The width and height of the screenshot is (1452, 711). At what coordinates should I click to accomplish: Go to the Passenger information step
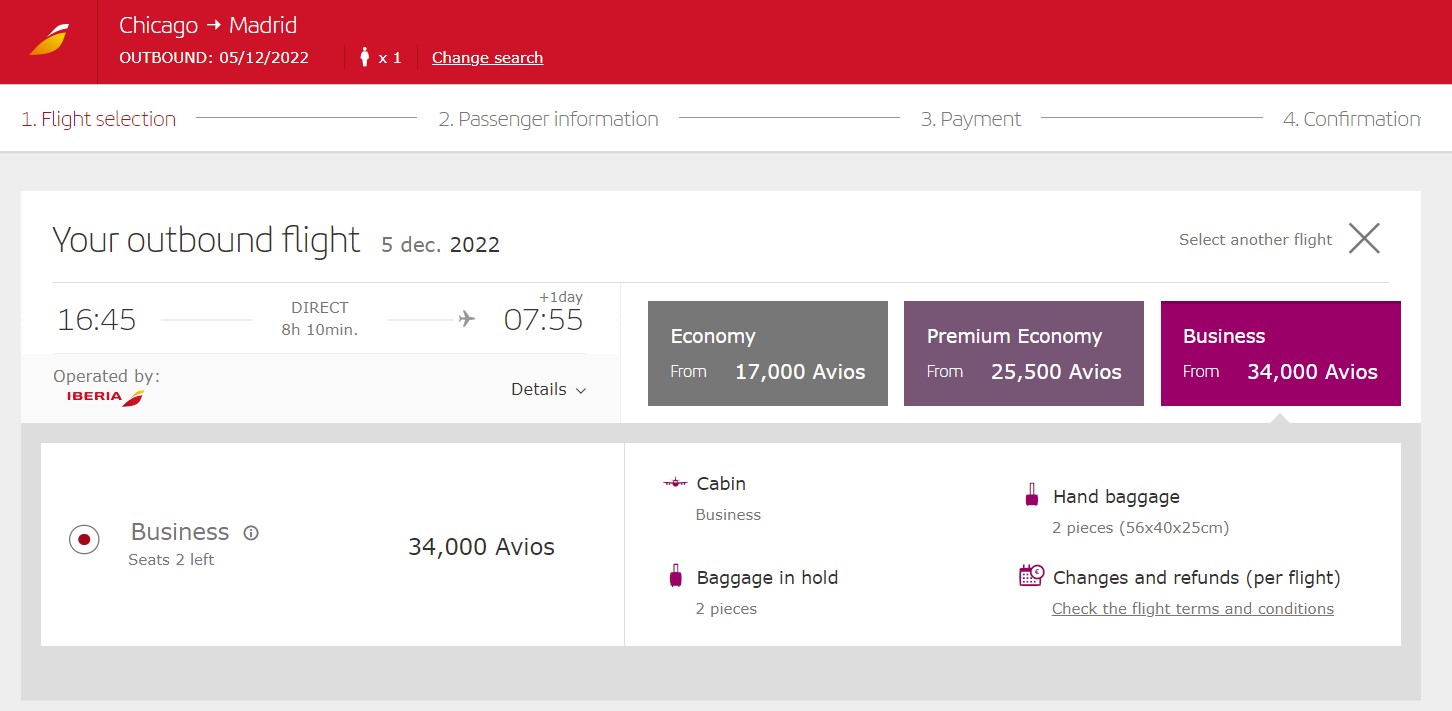[x=548, y=118]
